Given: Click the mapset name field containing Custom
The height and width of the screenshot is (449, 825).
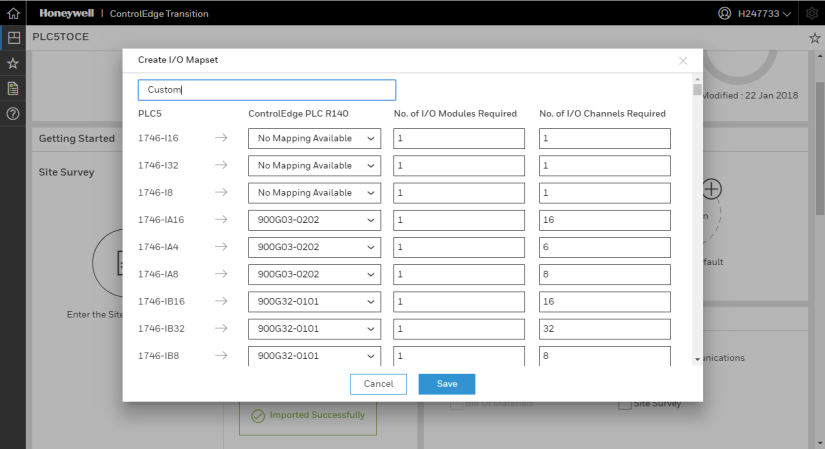Looking at the screenshot, I should [267, 90].
